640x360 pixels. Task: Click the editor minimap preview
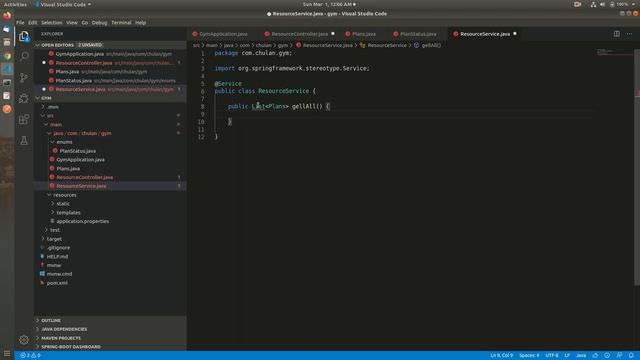pyautogui.click(x=615, y=52)
